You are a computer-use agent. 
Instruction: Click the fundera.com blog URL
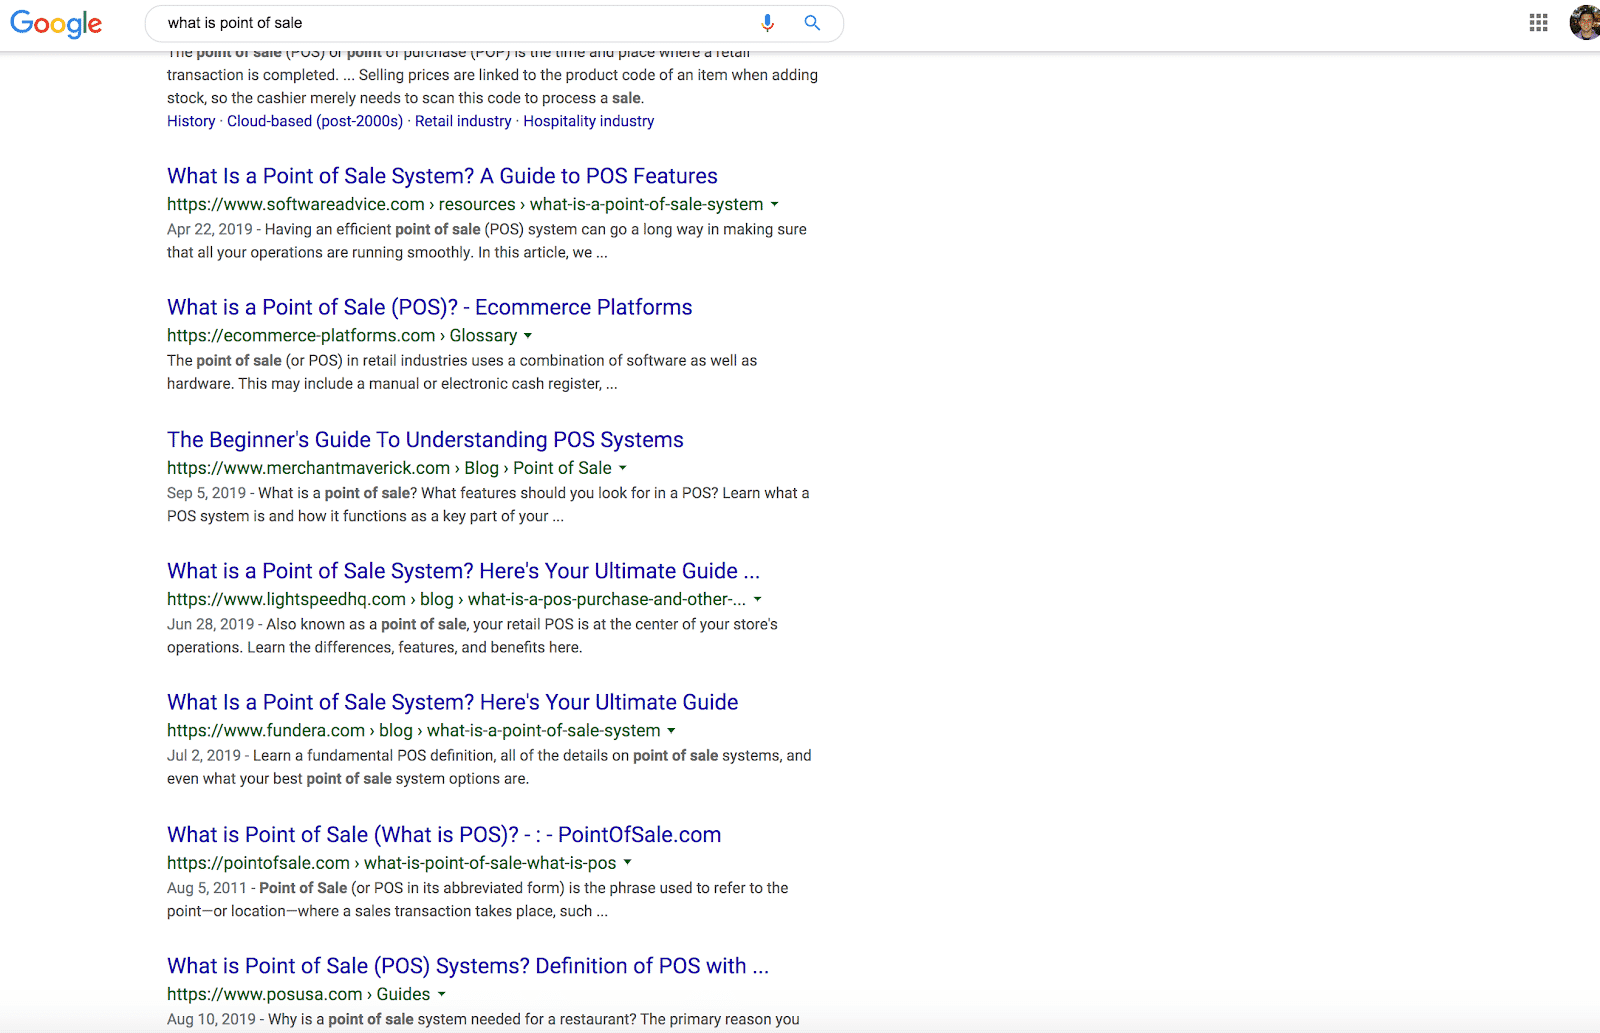pos(414,731)
